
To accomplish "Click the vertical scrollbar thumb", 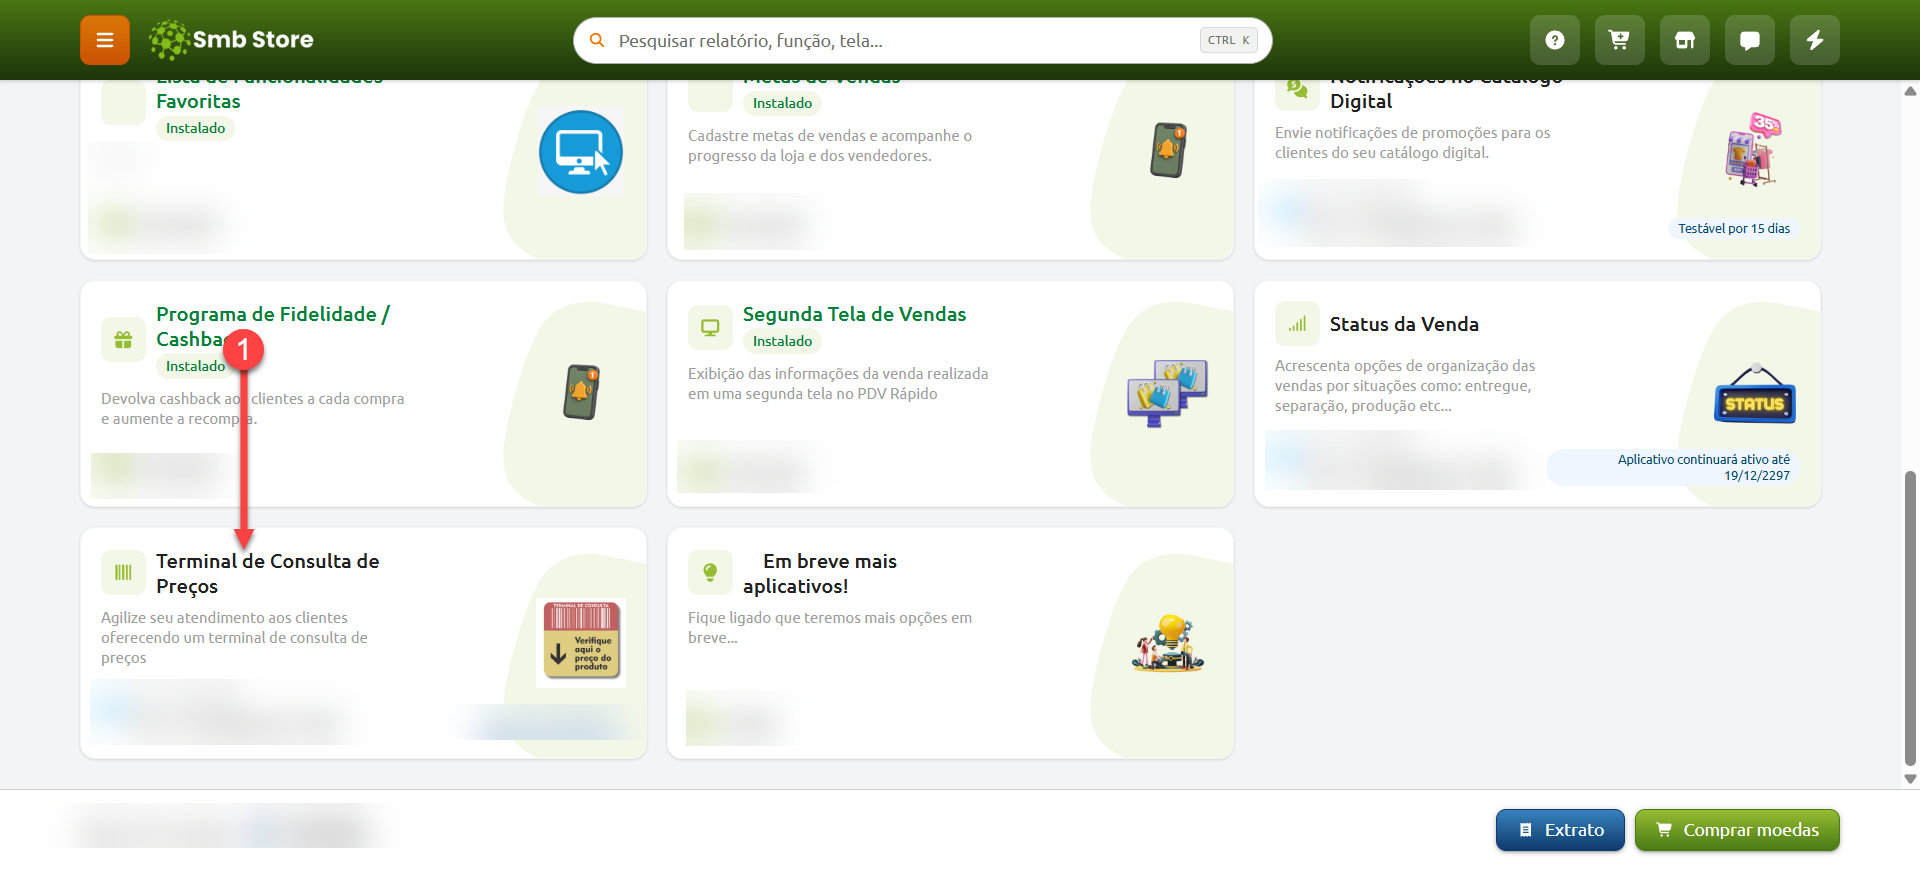I will 1910,617.
